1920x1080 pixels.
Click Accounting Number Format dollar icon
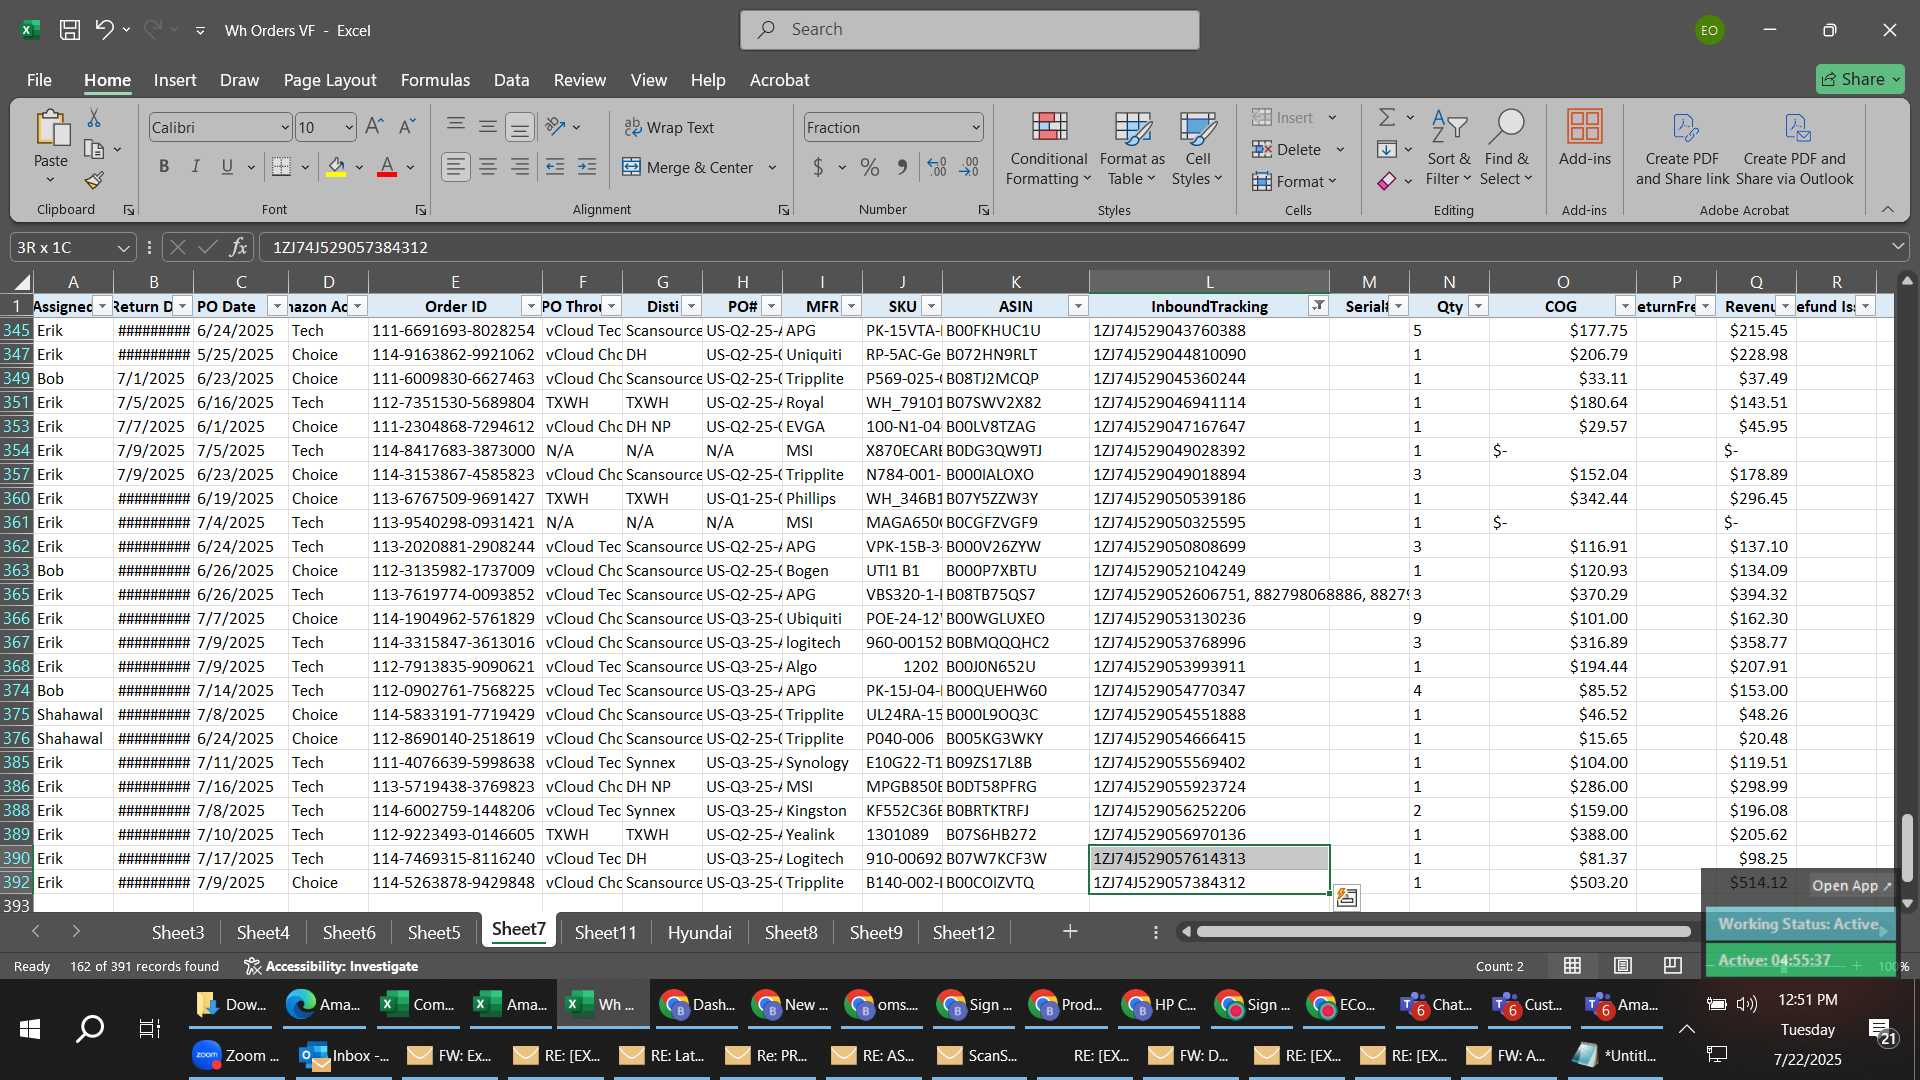tap(818, 167)
